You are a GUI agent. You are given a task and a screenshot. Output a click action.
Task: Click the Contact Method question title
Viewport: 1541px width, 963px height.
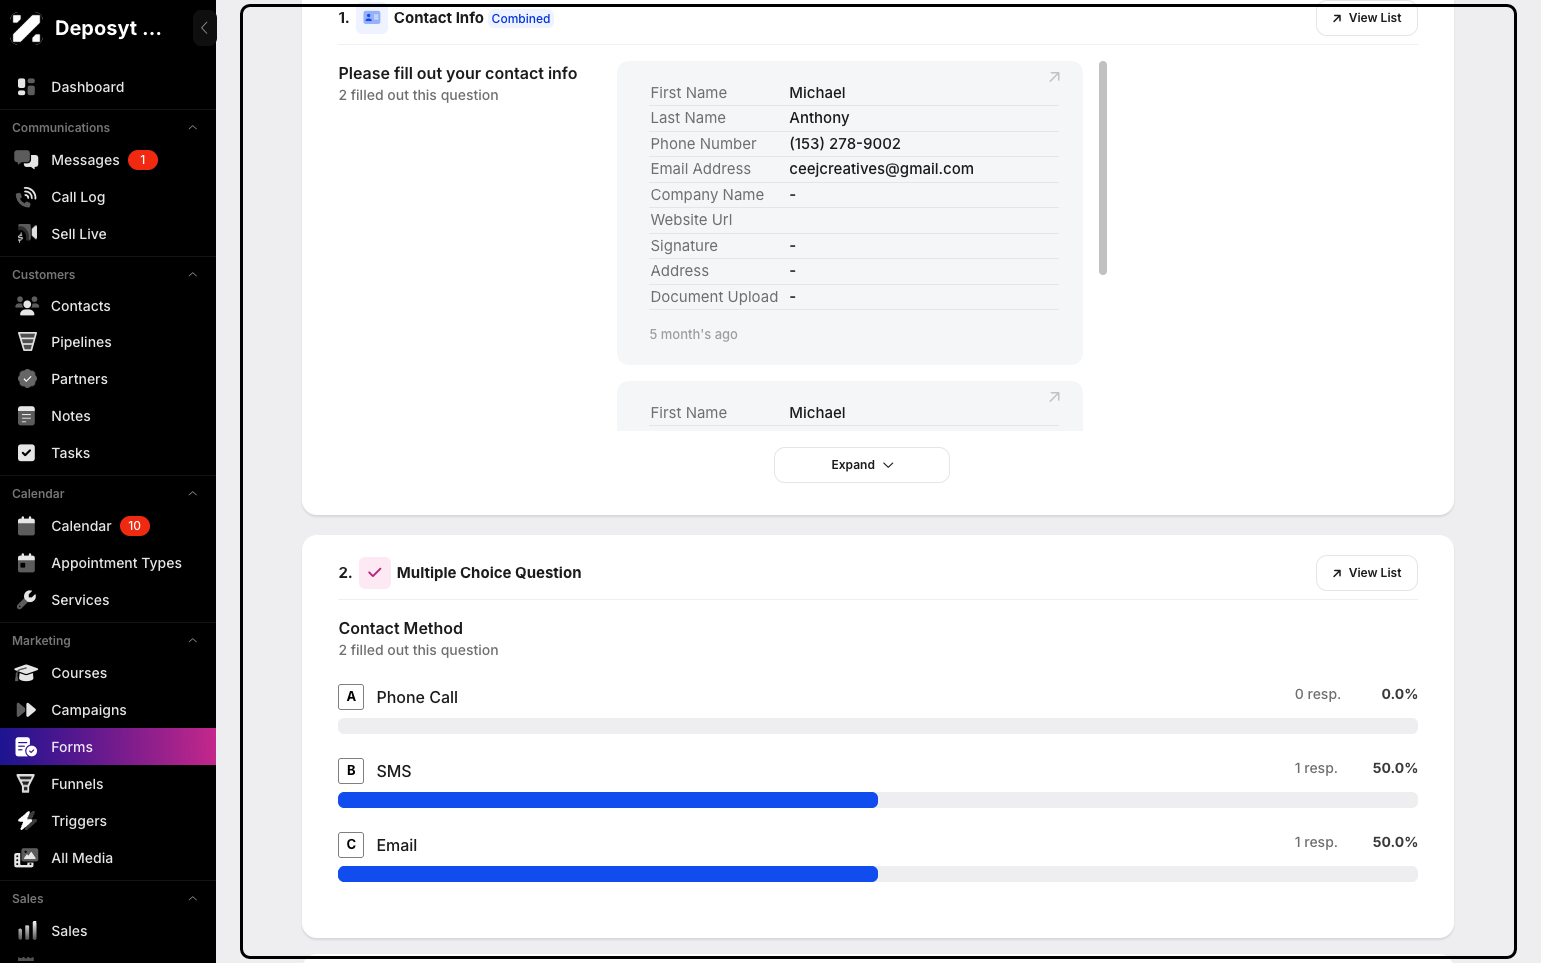(x=401, y=628)
